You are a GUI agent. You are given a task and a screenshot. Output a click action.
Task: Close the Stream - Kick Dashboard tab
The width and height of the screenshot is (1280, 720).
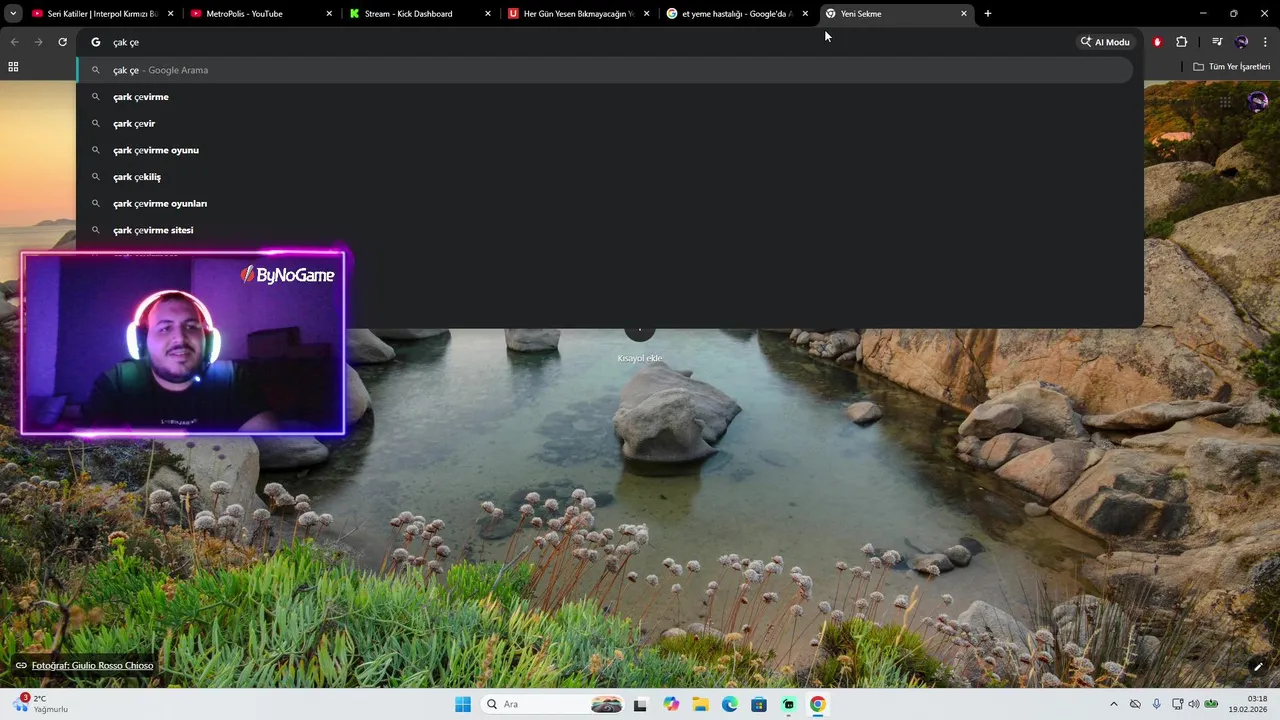click(x=488, y=14)
